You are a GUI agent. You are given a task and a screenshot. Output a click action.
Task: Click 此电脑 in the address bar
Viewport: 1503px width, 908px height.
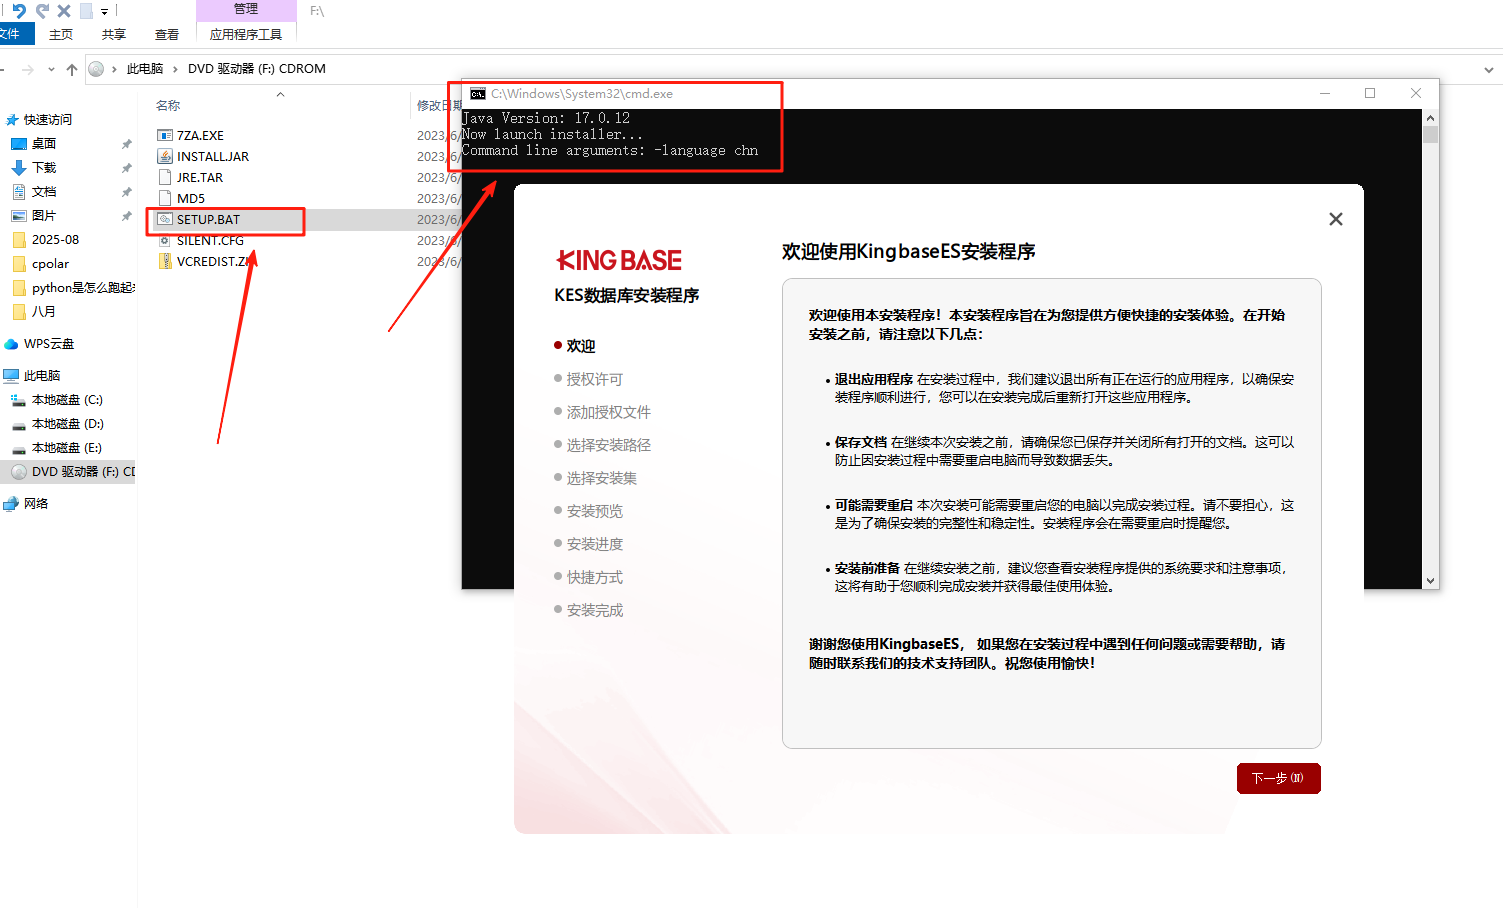[x=145, y=69]
